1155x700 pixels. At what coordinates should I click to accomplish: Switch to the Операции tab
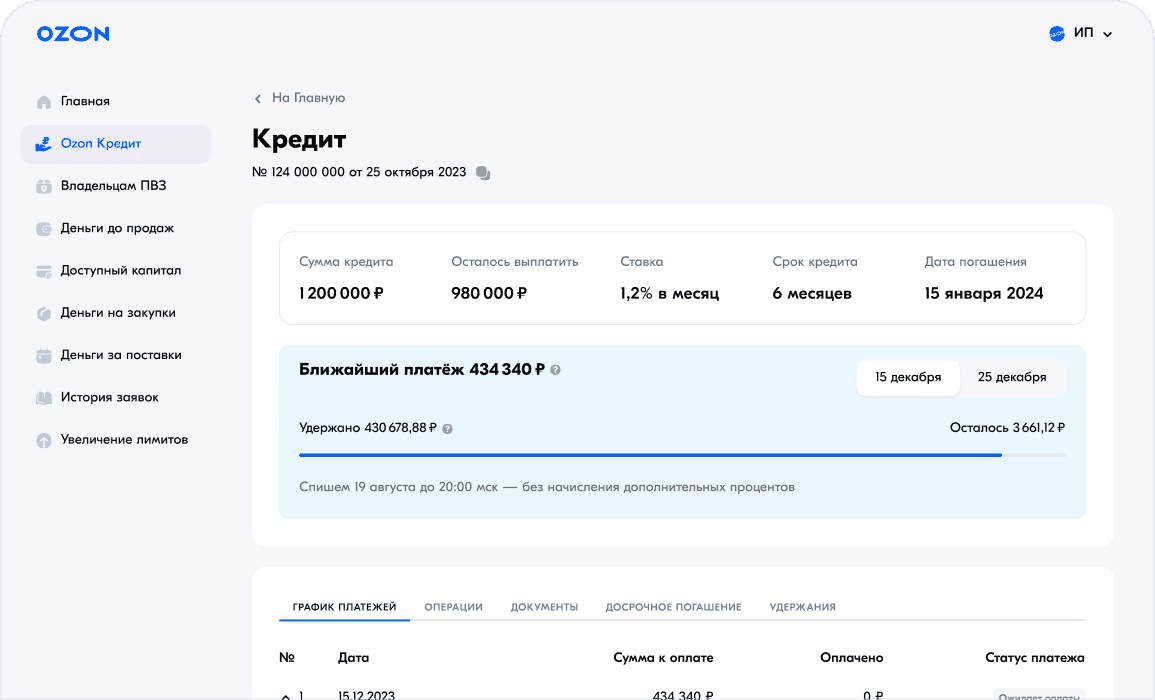[453, 607]
